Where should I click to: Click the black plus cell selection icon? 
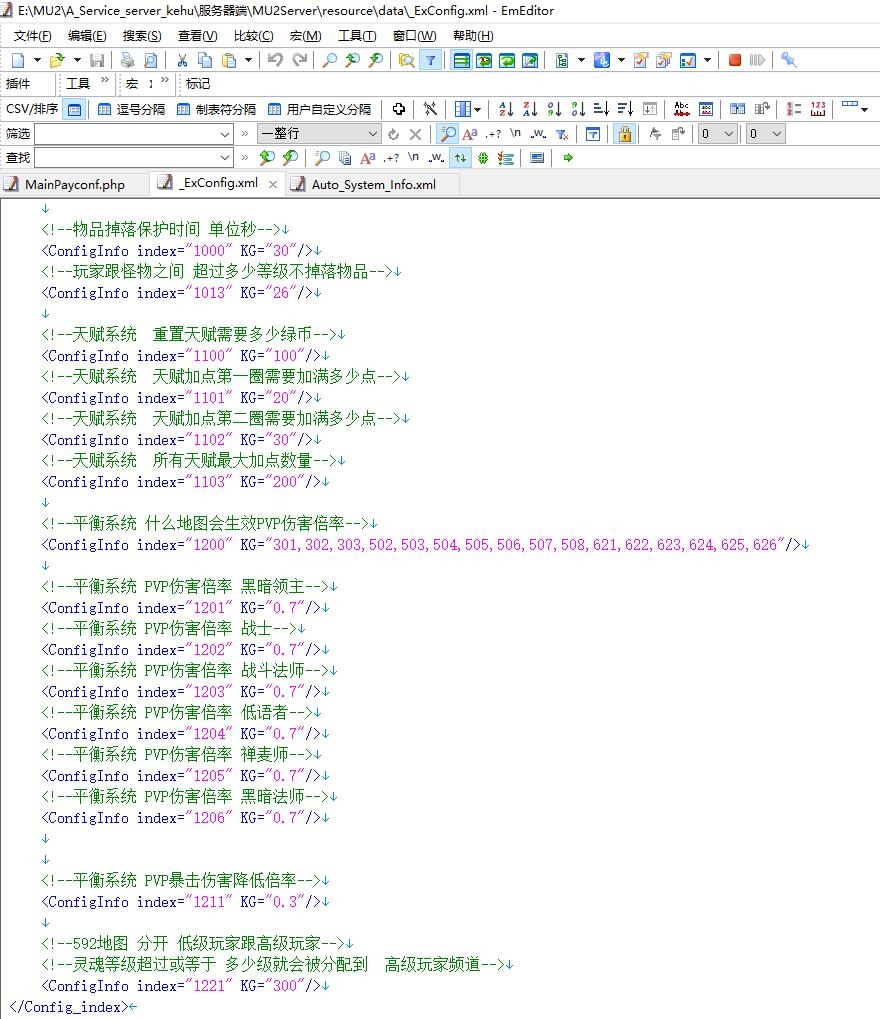click(x=399, y=109)
